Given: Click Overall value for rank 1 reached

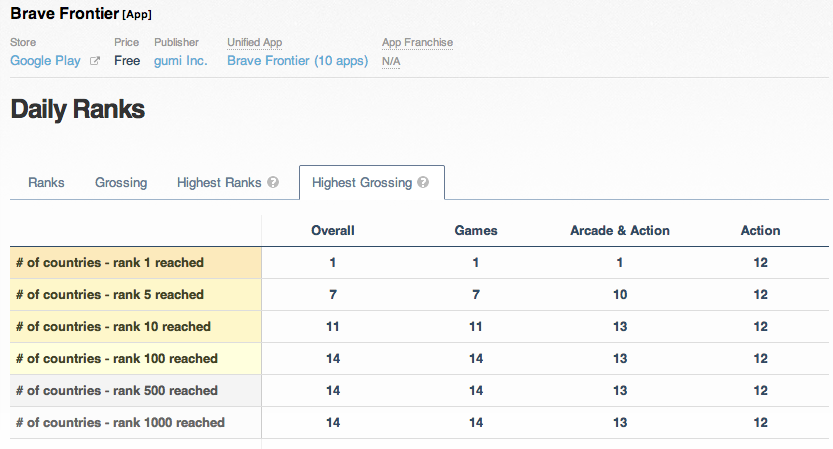Looking at the screenshot, I should (333, 262).
